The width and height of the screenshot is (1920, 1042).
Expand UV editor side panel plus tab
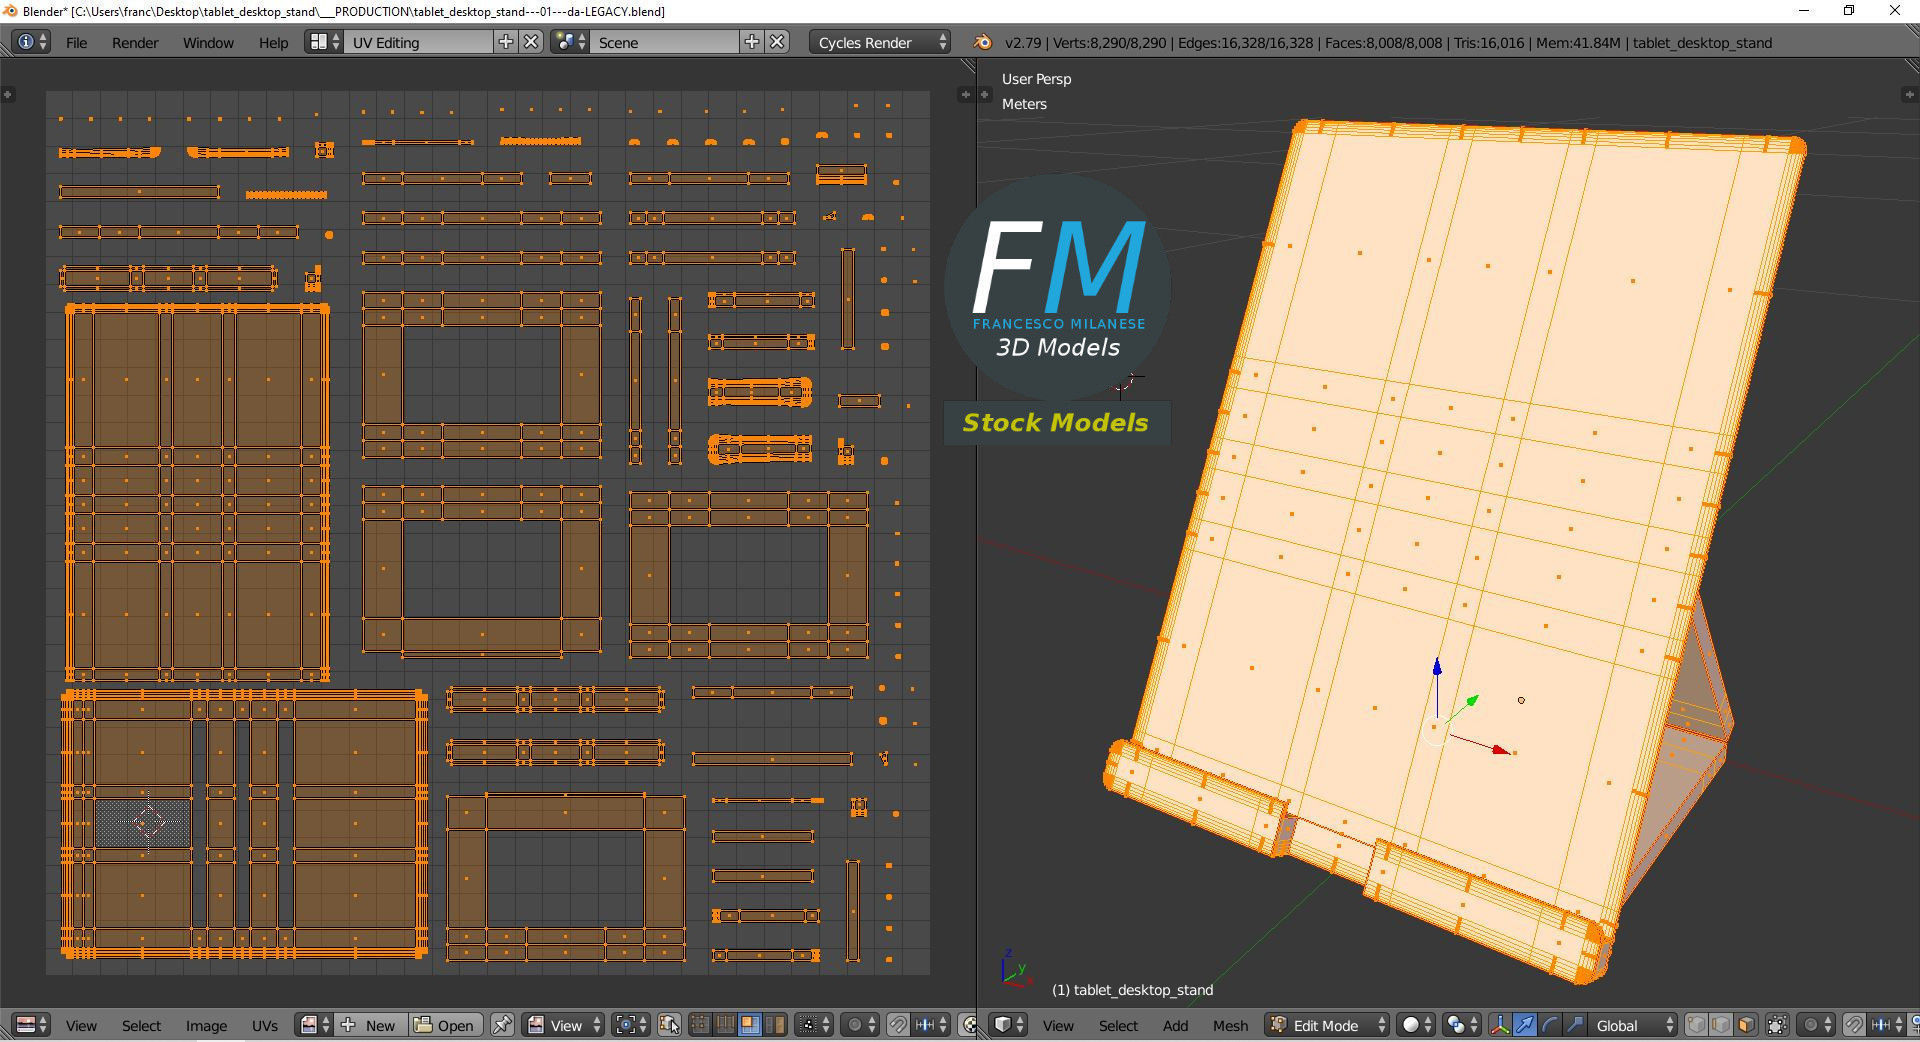click(965, 94)
